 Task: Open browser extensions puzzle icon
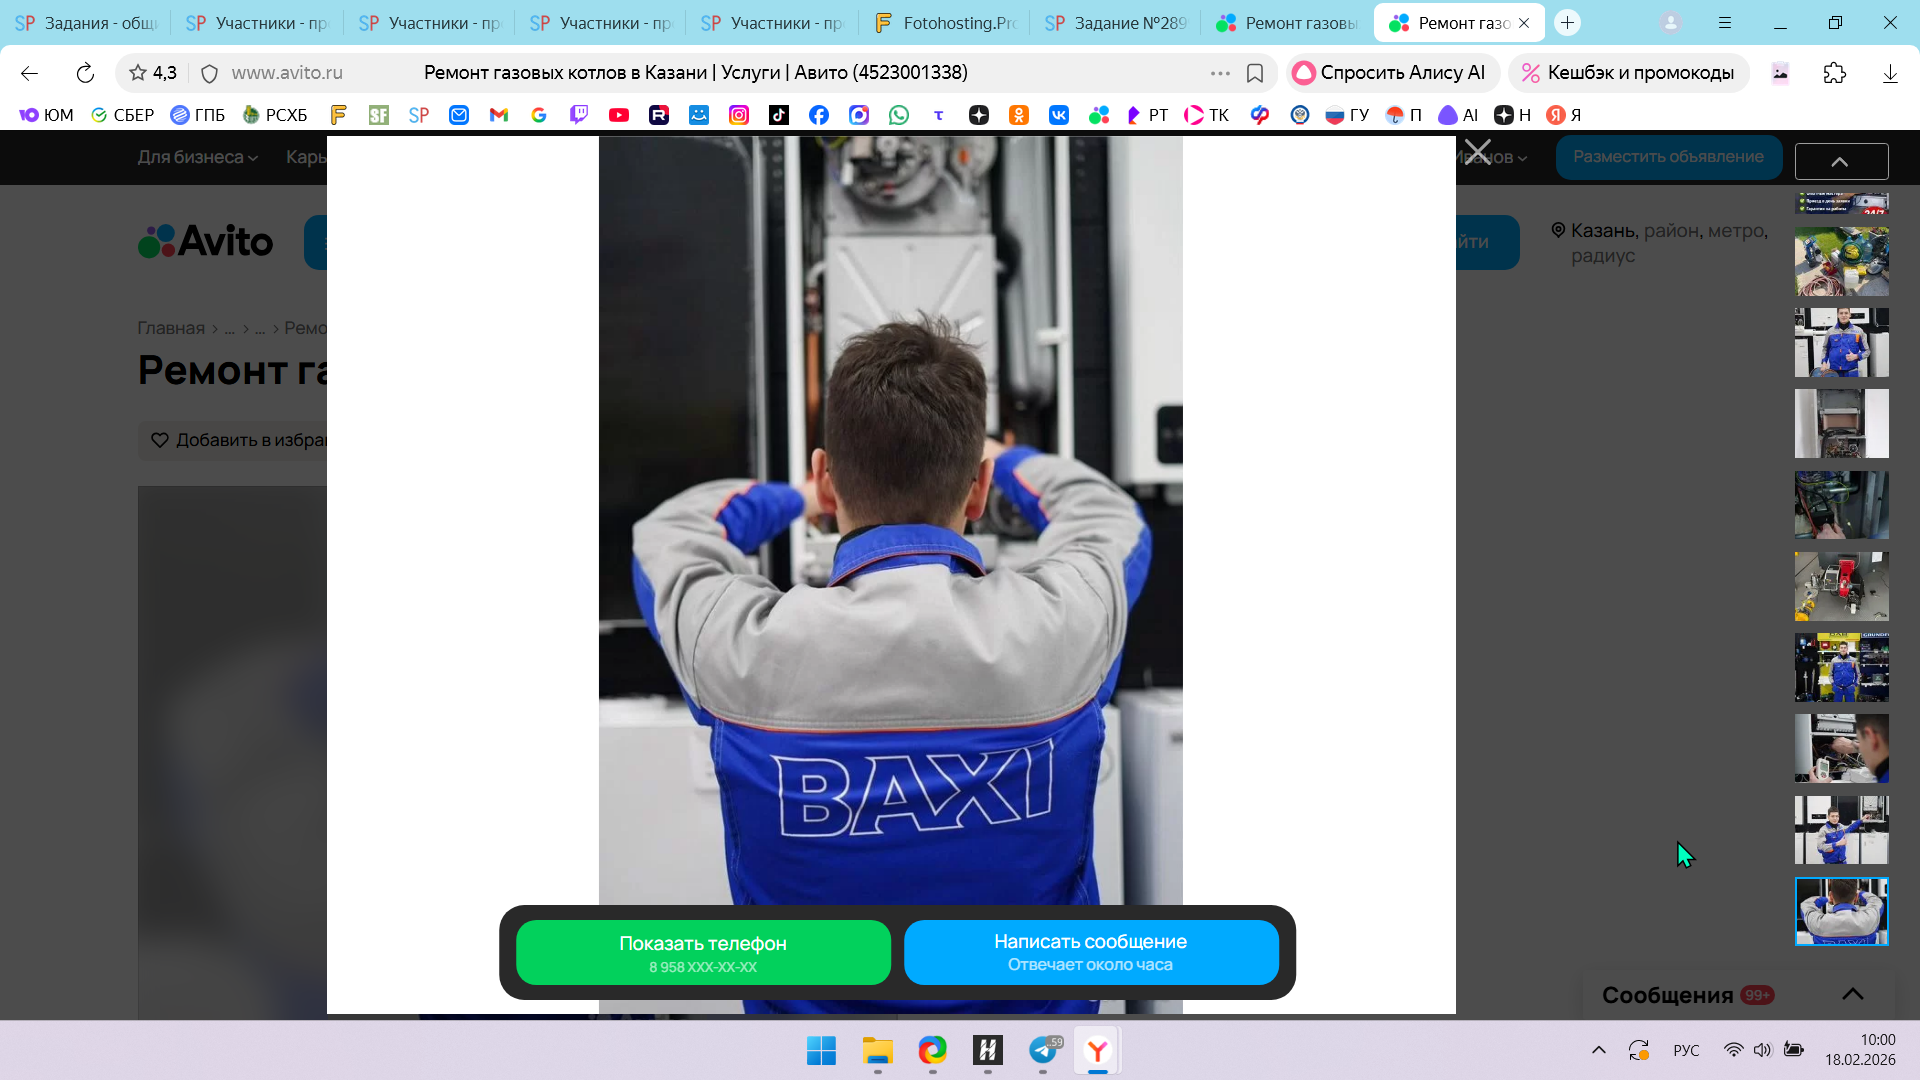pyautogui.click(x=1835, y=73)
